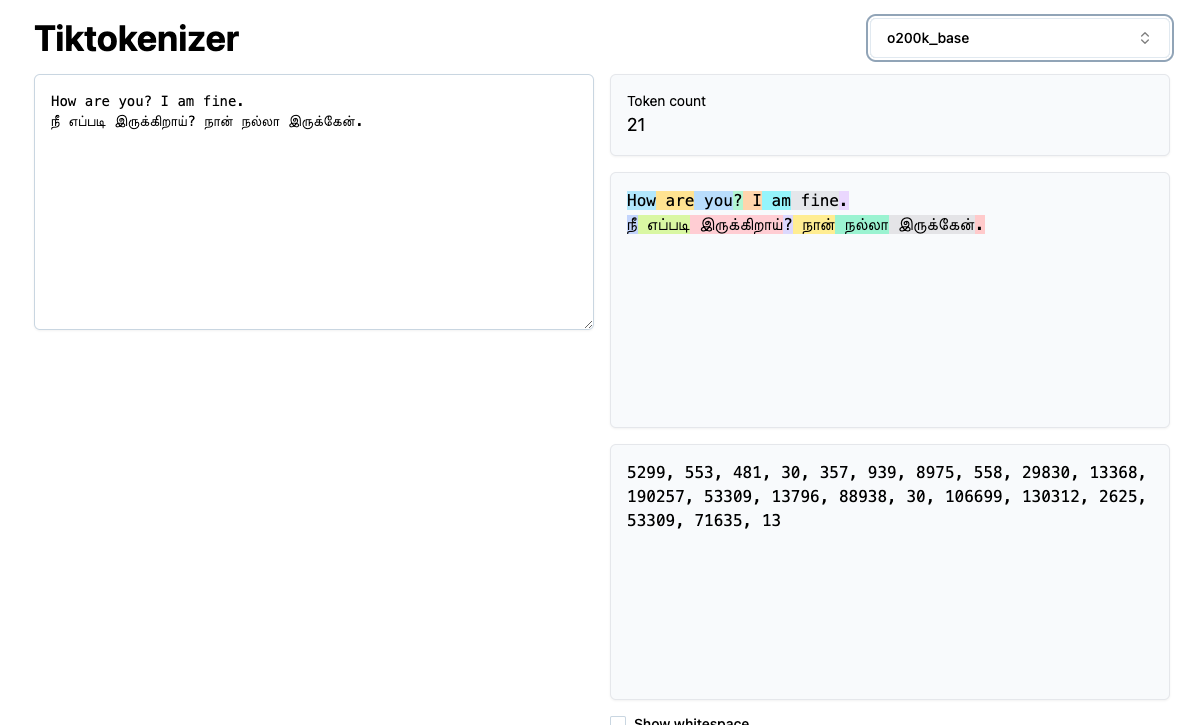Click the Tiktokenizer page title
Screen dimensions: 1203x725
136,39
